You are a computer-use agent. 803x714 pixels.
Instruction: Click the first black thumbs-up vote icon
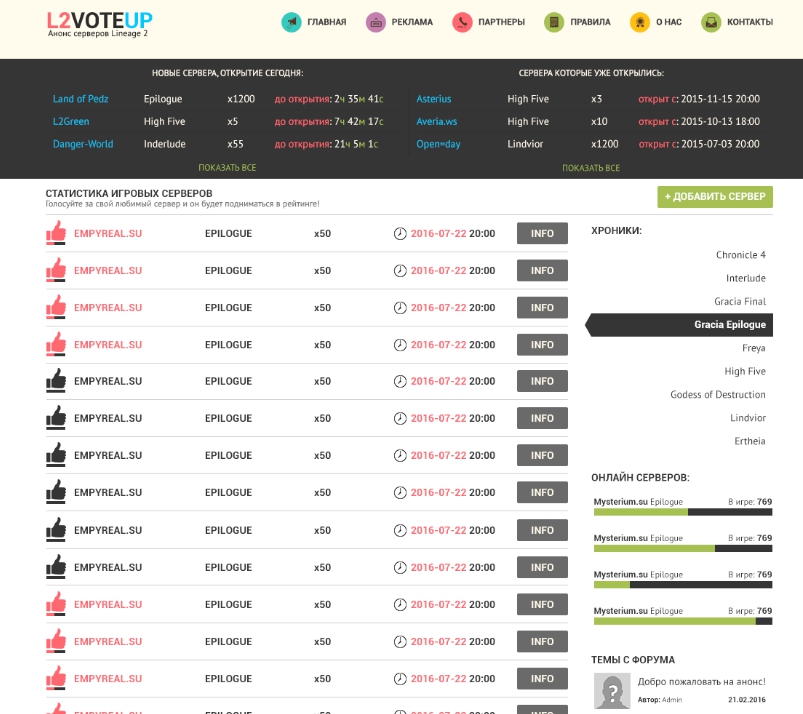(x=56, y=381)
